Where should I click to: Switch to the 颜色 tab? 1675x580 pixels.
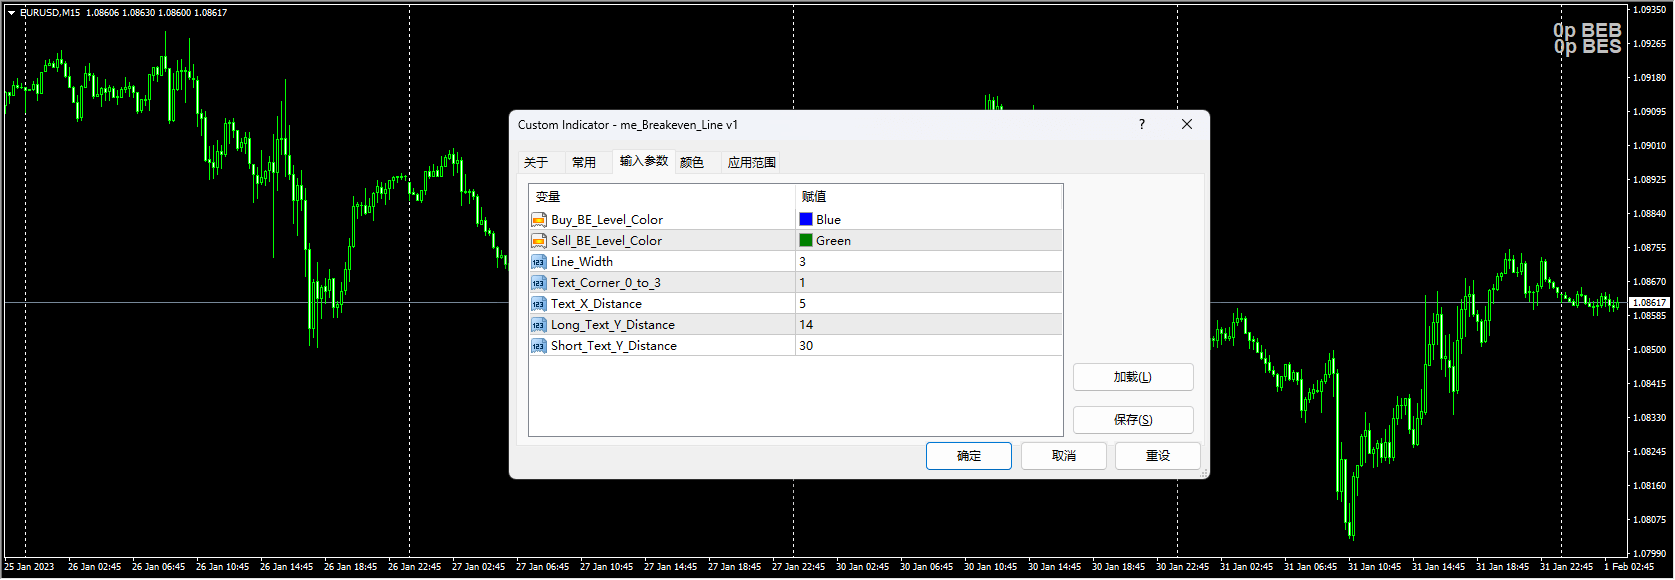692,162
